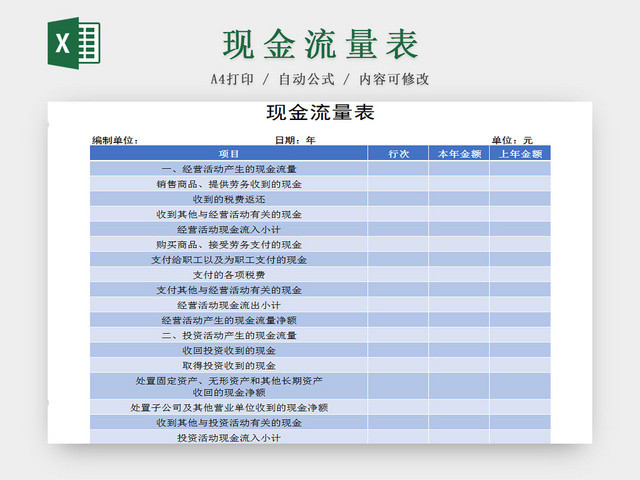Select the subtitle text A4打印 / 自动公式 / 内容可修改
The width and height of the screenshot is (640, 480).
[x=320, y=79]
